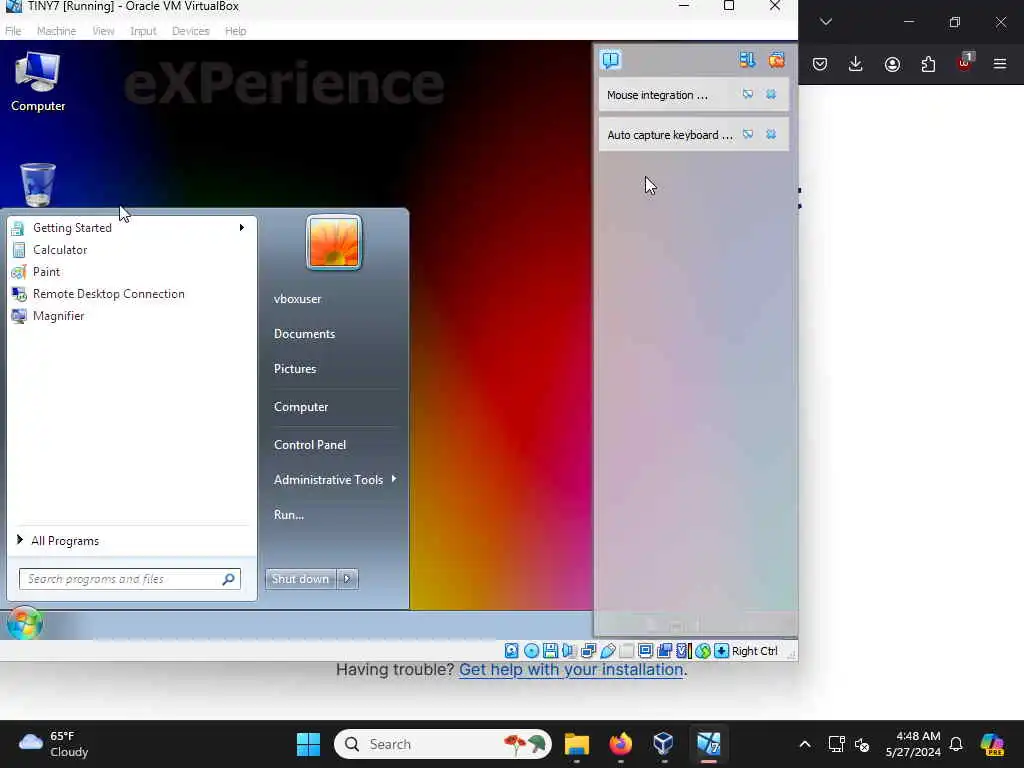
Task: Open Computer from Start menu right pane
Action: point(301,407)
